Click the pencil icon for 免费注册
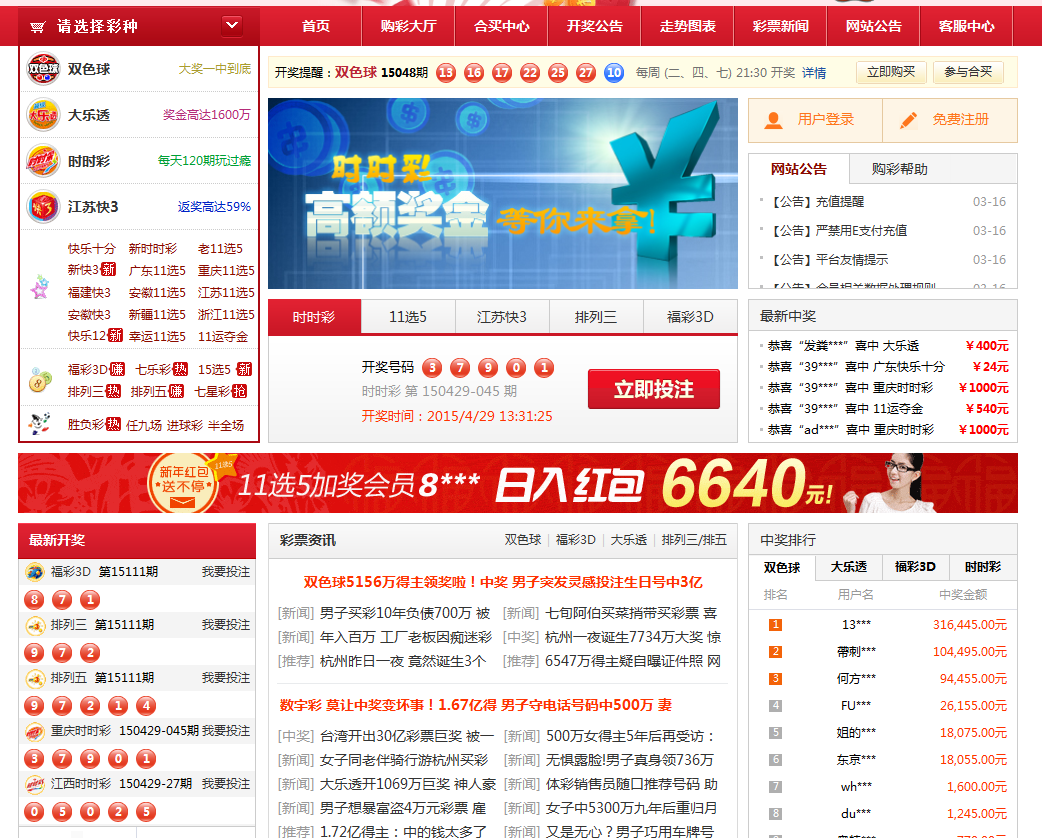 (x=908, y=120)
